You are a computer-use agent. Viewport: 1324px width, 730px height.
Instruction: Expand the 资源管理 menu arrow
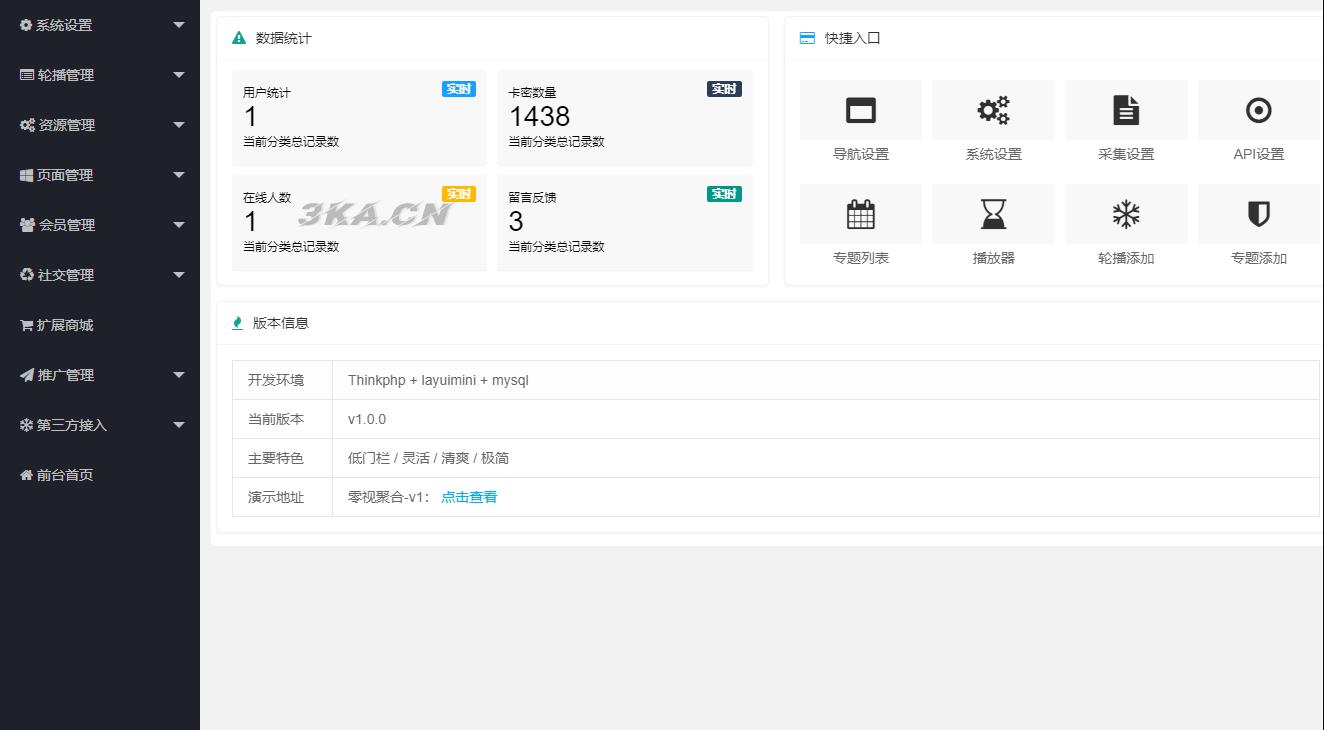179,125
